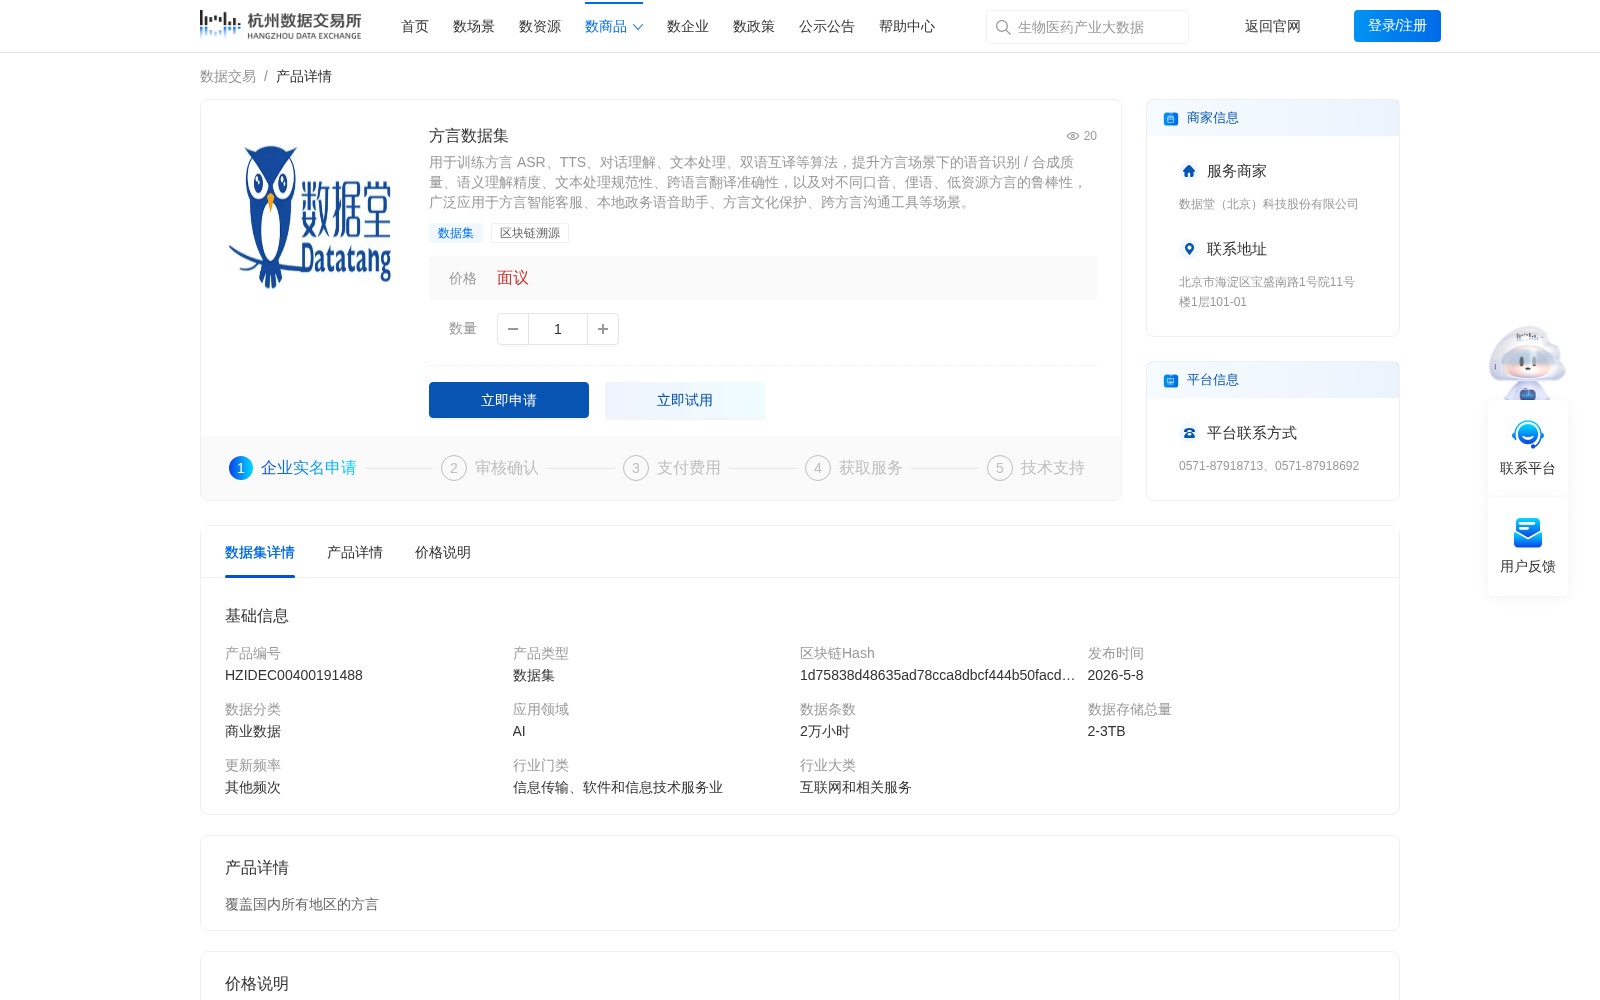Viewport: 1600px width, 1000px height.
Task: Click step 2 审核确认
Action: pyautogui.click(x=490, y=468)
